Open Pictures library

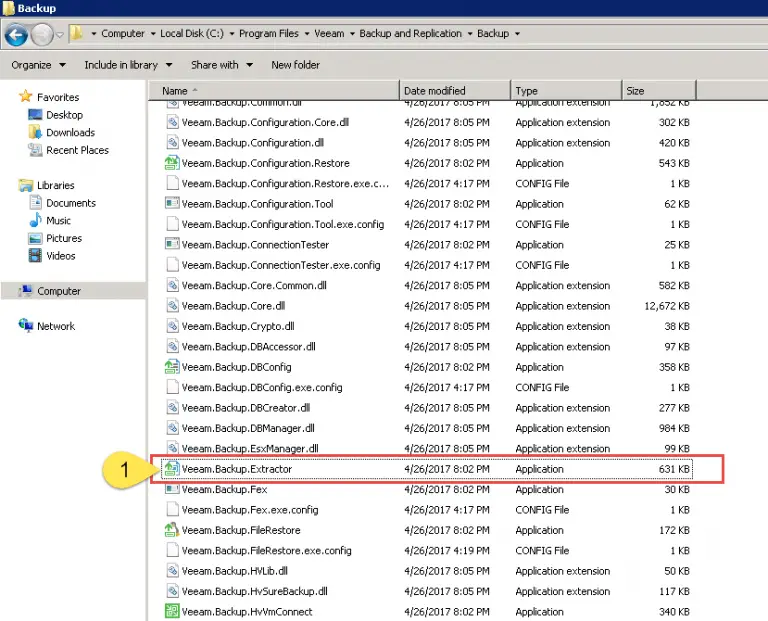64,238
